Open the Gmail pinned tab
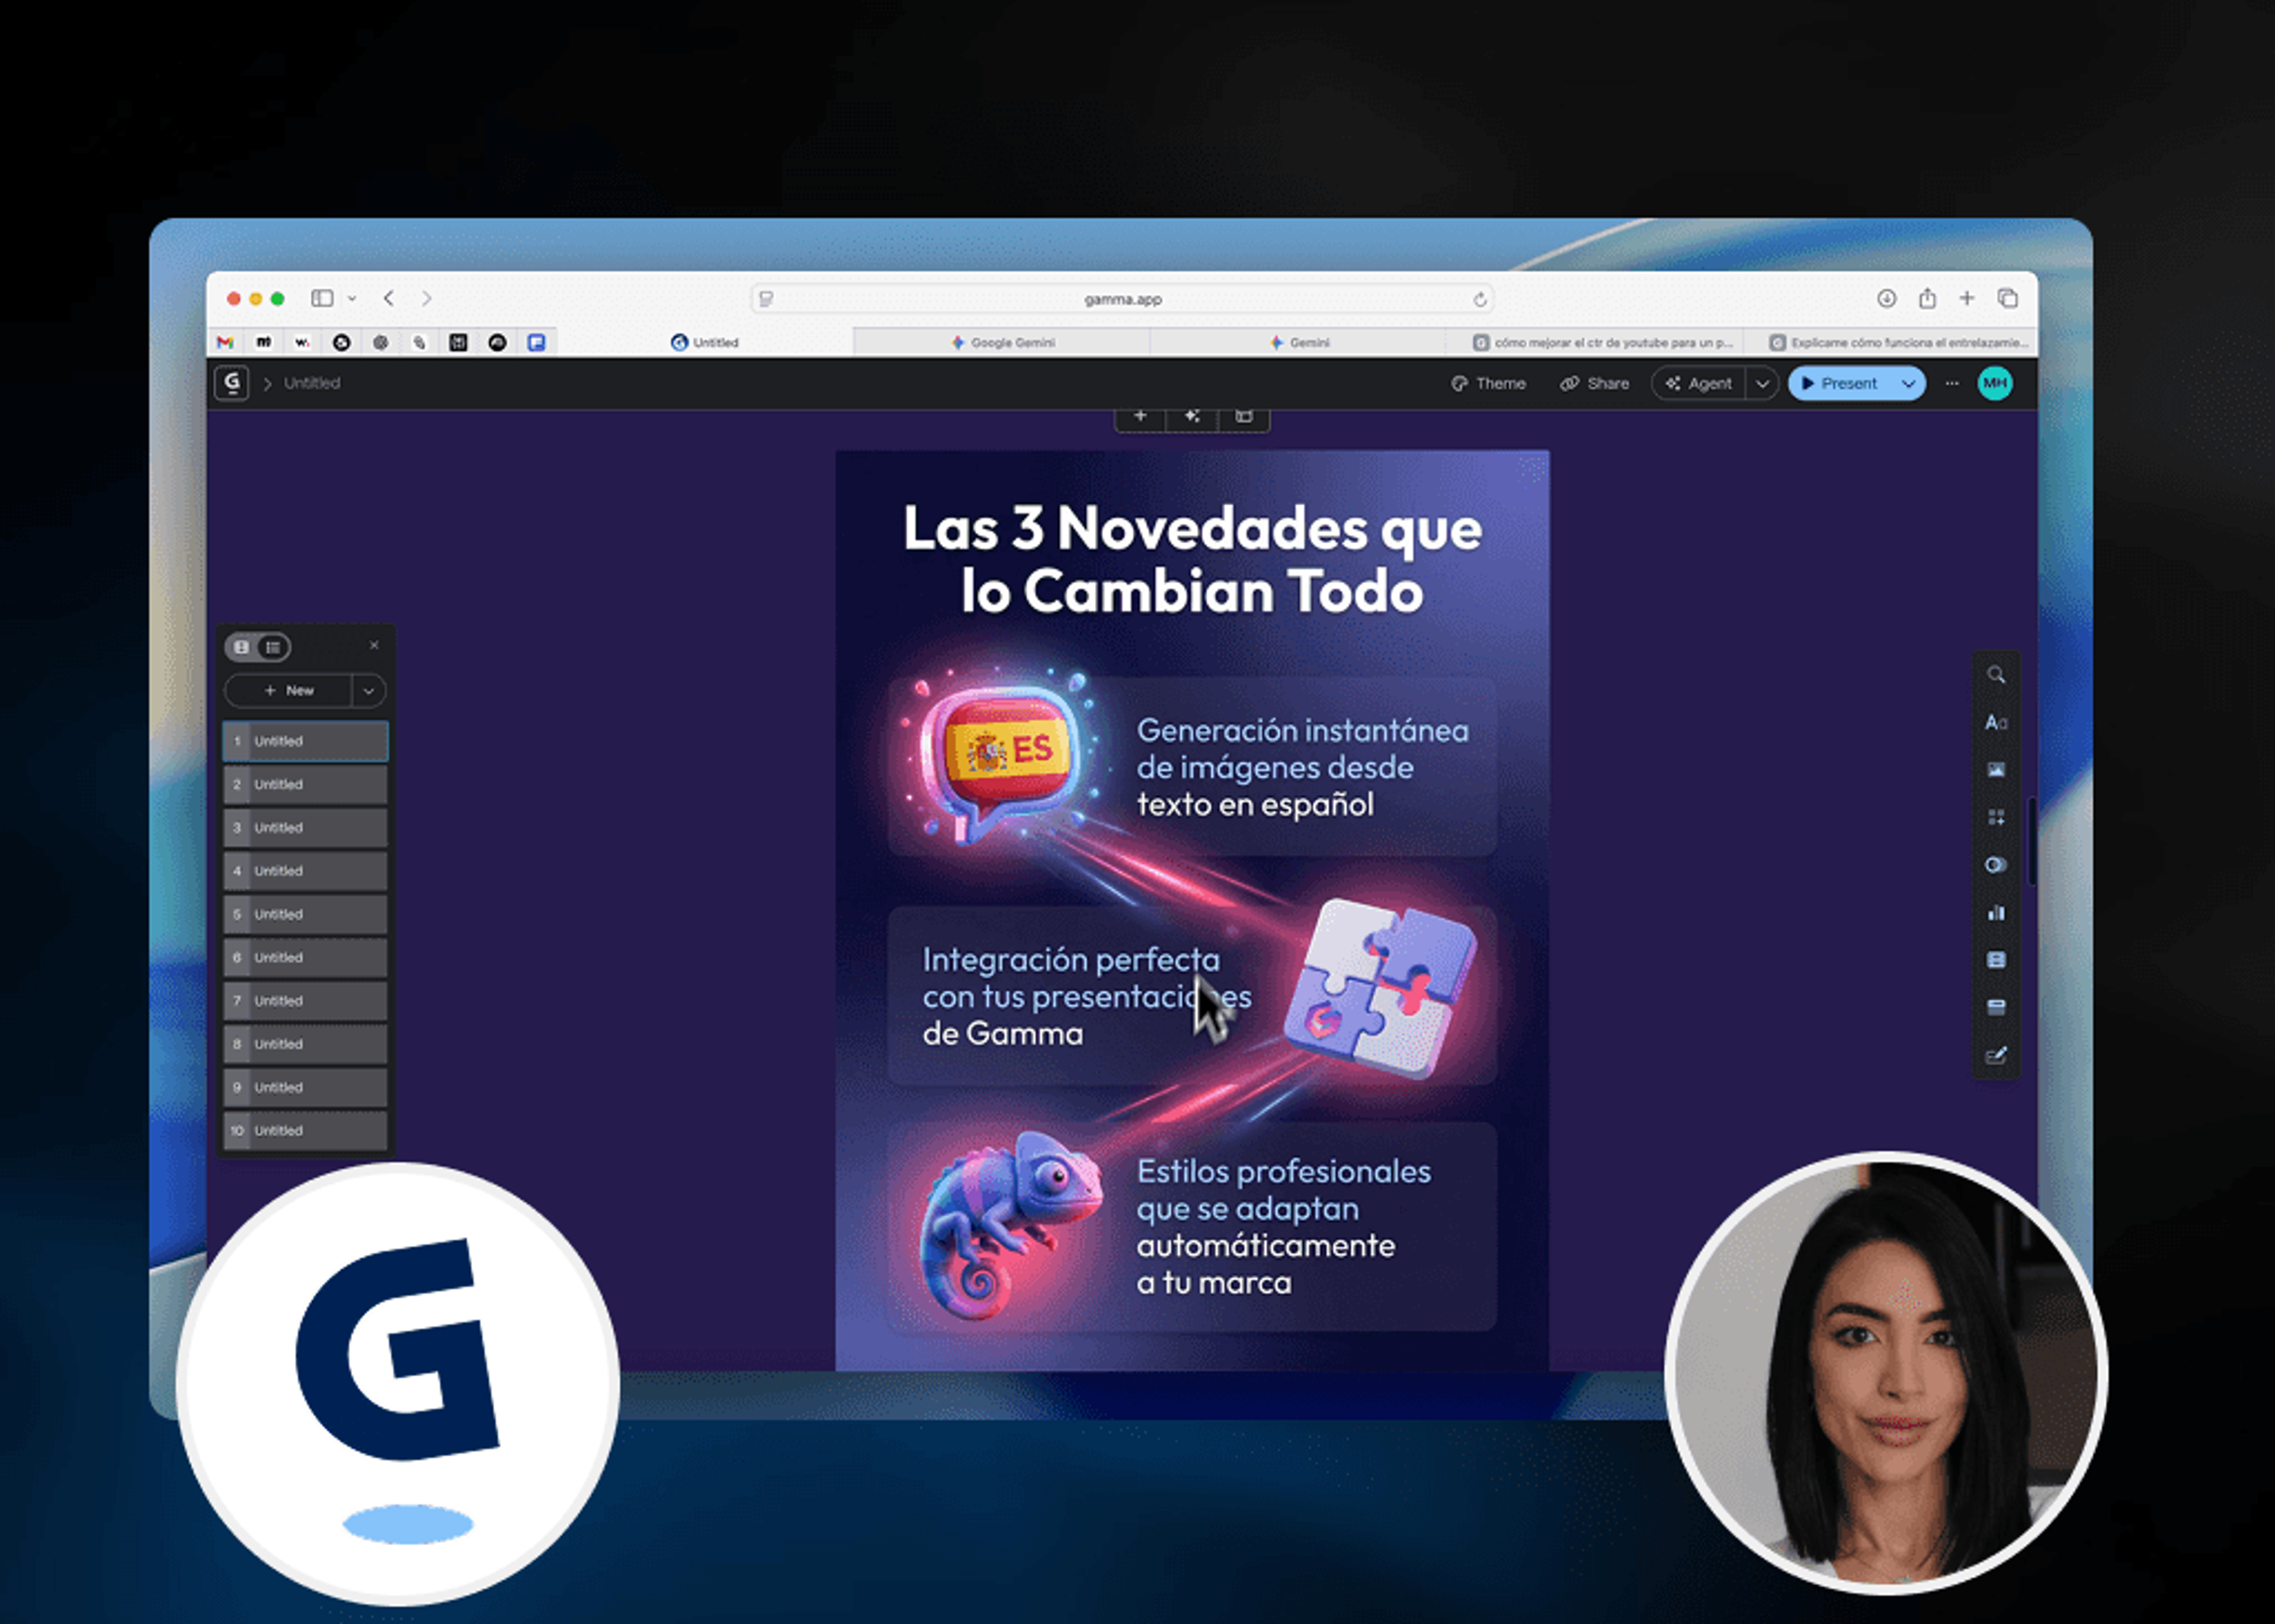Image resolution: width=2275 pixels, height=1624 pixels. pos(226,342)
